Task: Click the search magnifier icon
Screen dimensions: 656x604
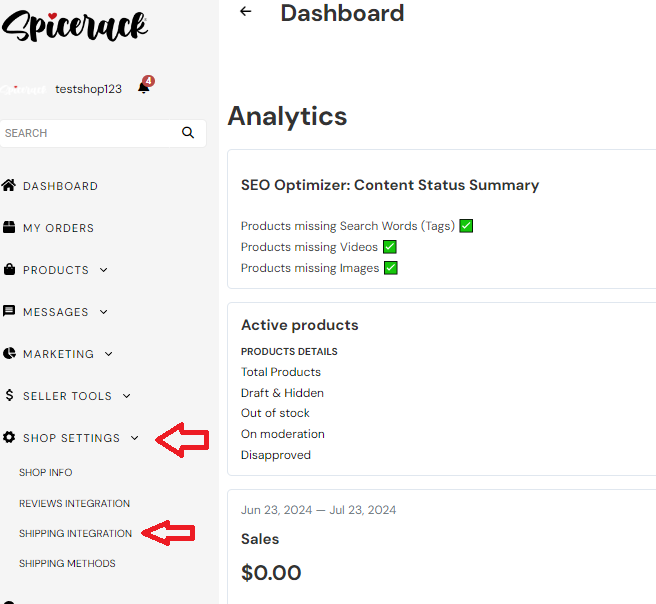Action: 188,133
